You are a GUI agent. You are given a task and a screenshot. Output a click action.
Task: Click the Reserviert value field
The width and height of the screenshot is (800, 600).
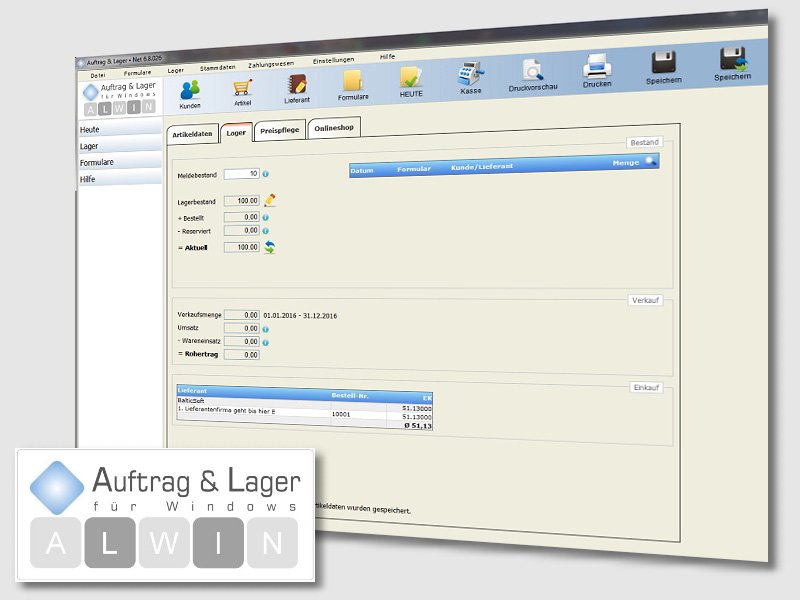[242, 231]
